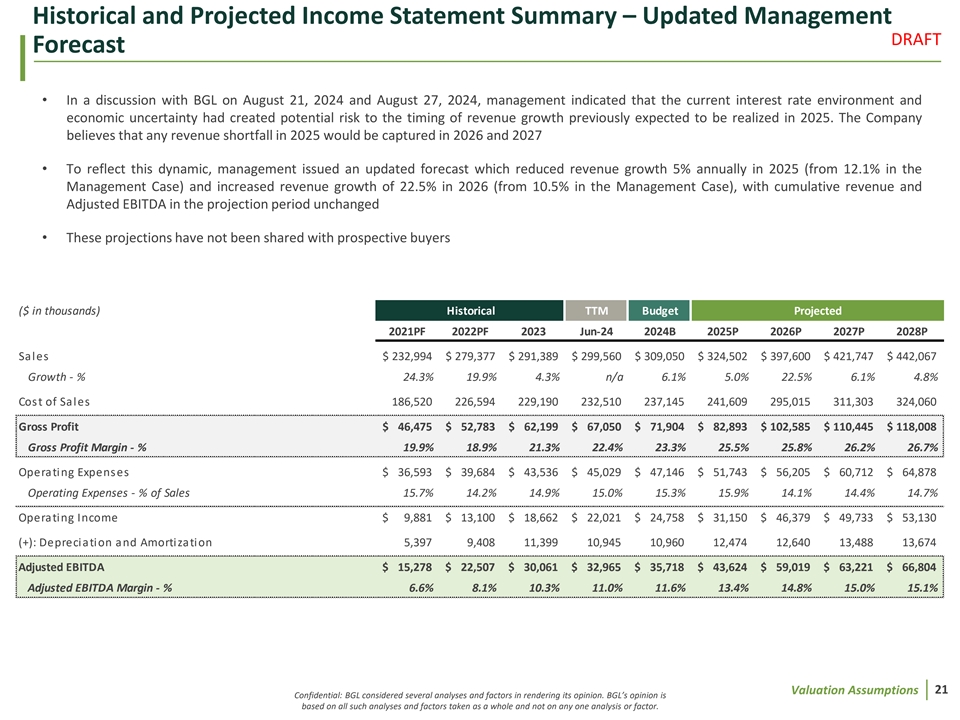Select the 2028P column heading
Screen dimensions: 960x720
click(x=912, y=331)
